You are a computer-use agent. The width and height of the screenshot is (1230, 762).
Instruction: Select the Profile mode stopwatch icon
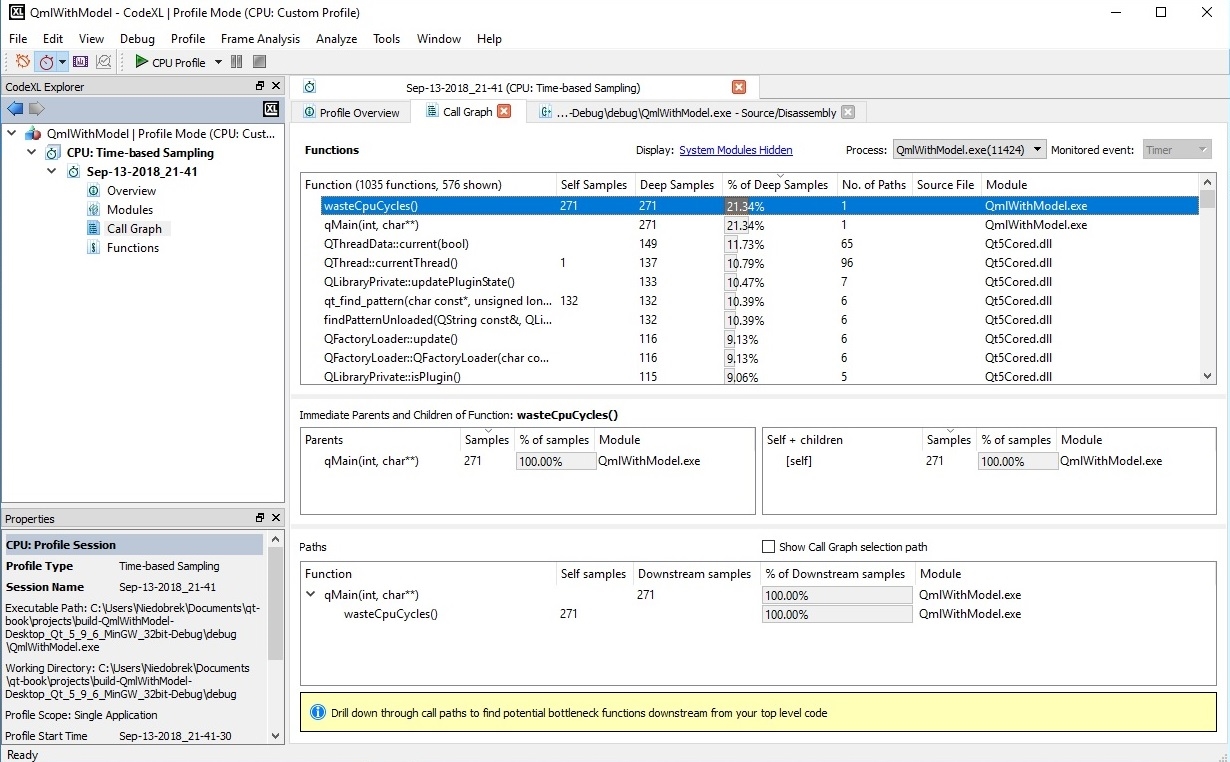46,62
